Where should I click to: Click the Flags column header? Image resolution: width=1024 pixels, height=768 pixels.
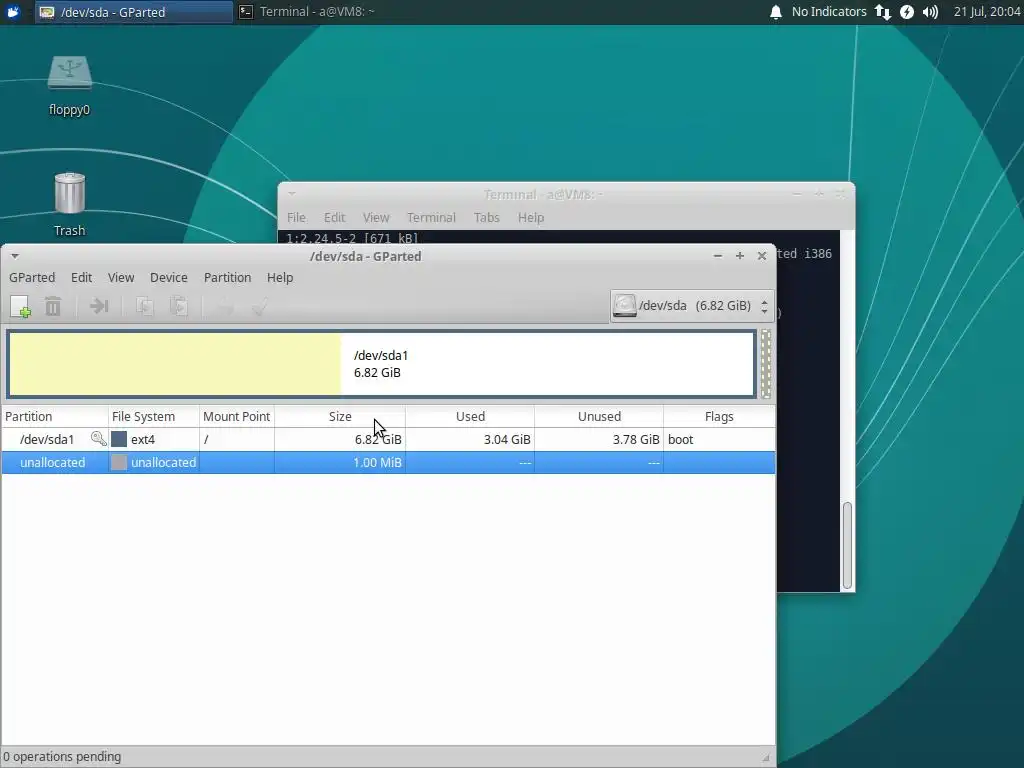[x=719, y=416]
